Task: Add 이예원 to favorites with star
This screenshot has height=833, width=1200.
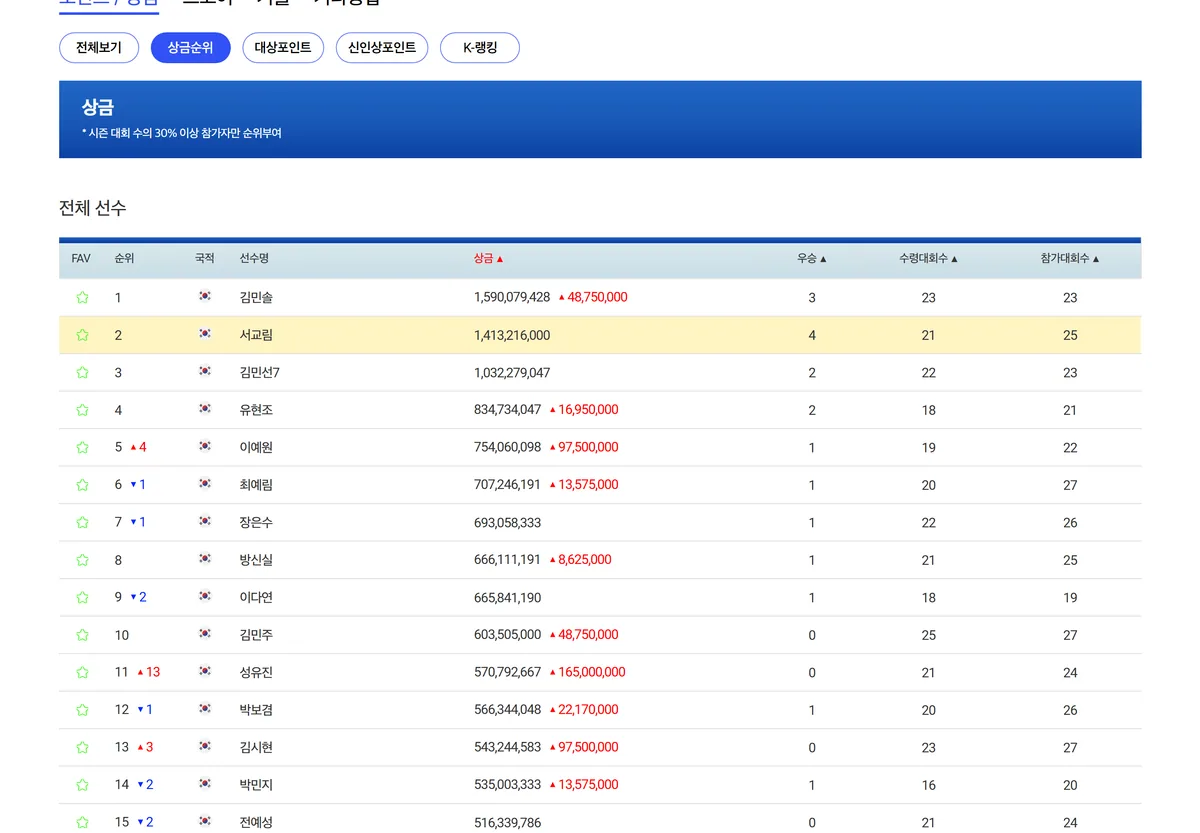Action: coord(82,448)
